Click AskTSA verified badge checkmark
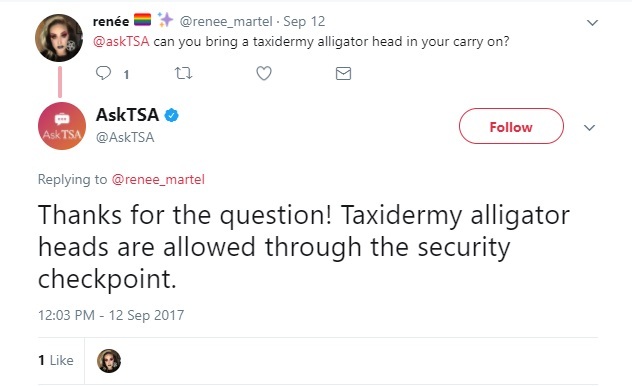This screenshot has height=386, width=632. click(x=172, y=115)
